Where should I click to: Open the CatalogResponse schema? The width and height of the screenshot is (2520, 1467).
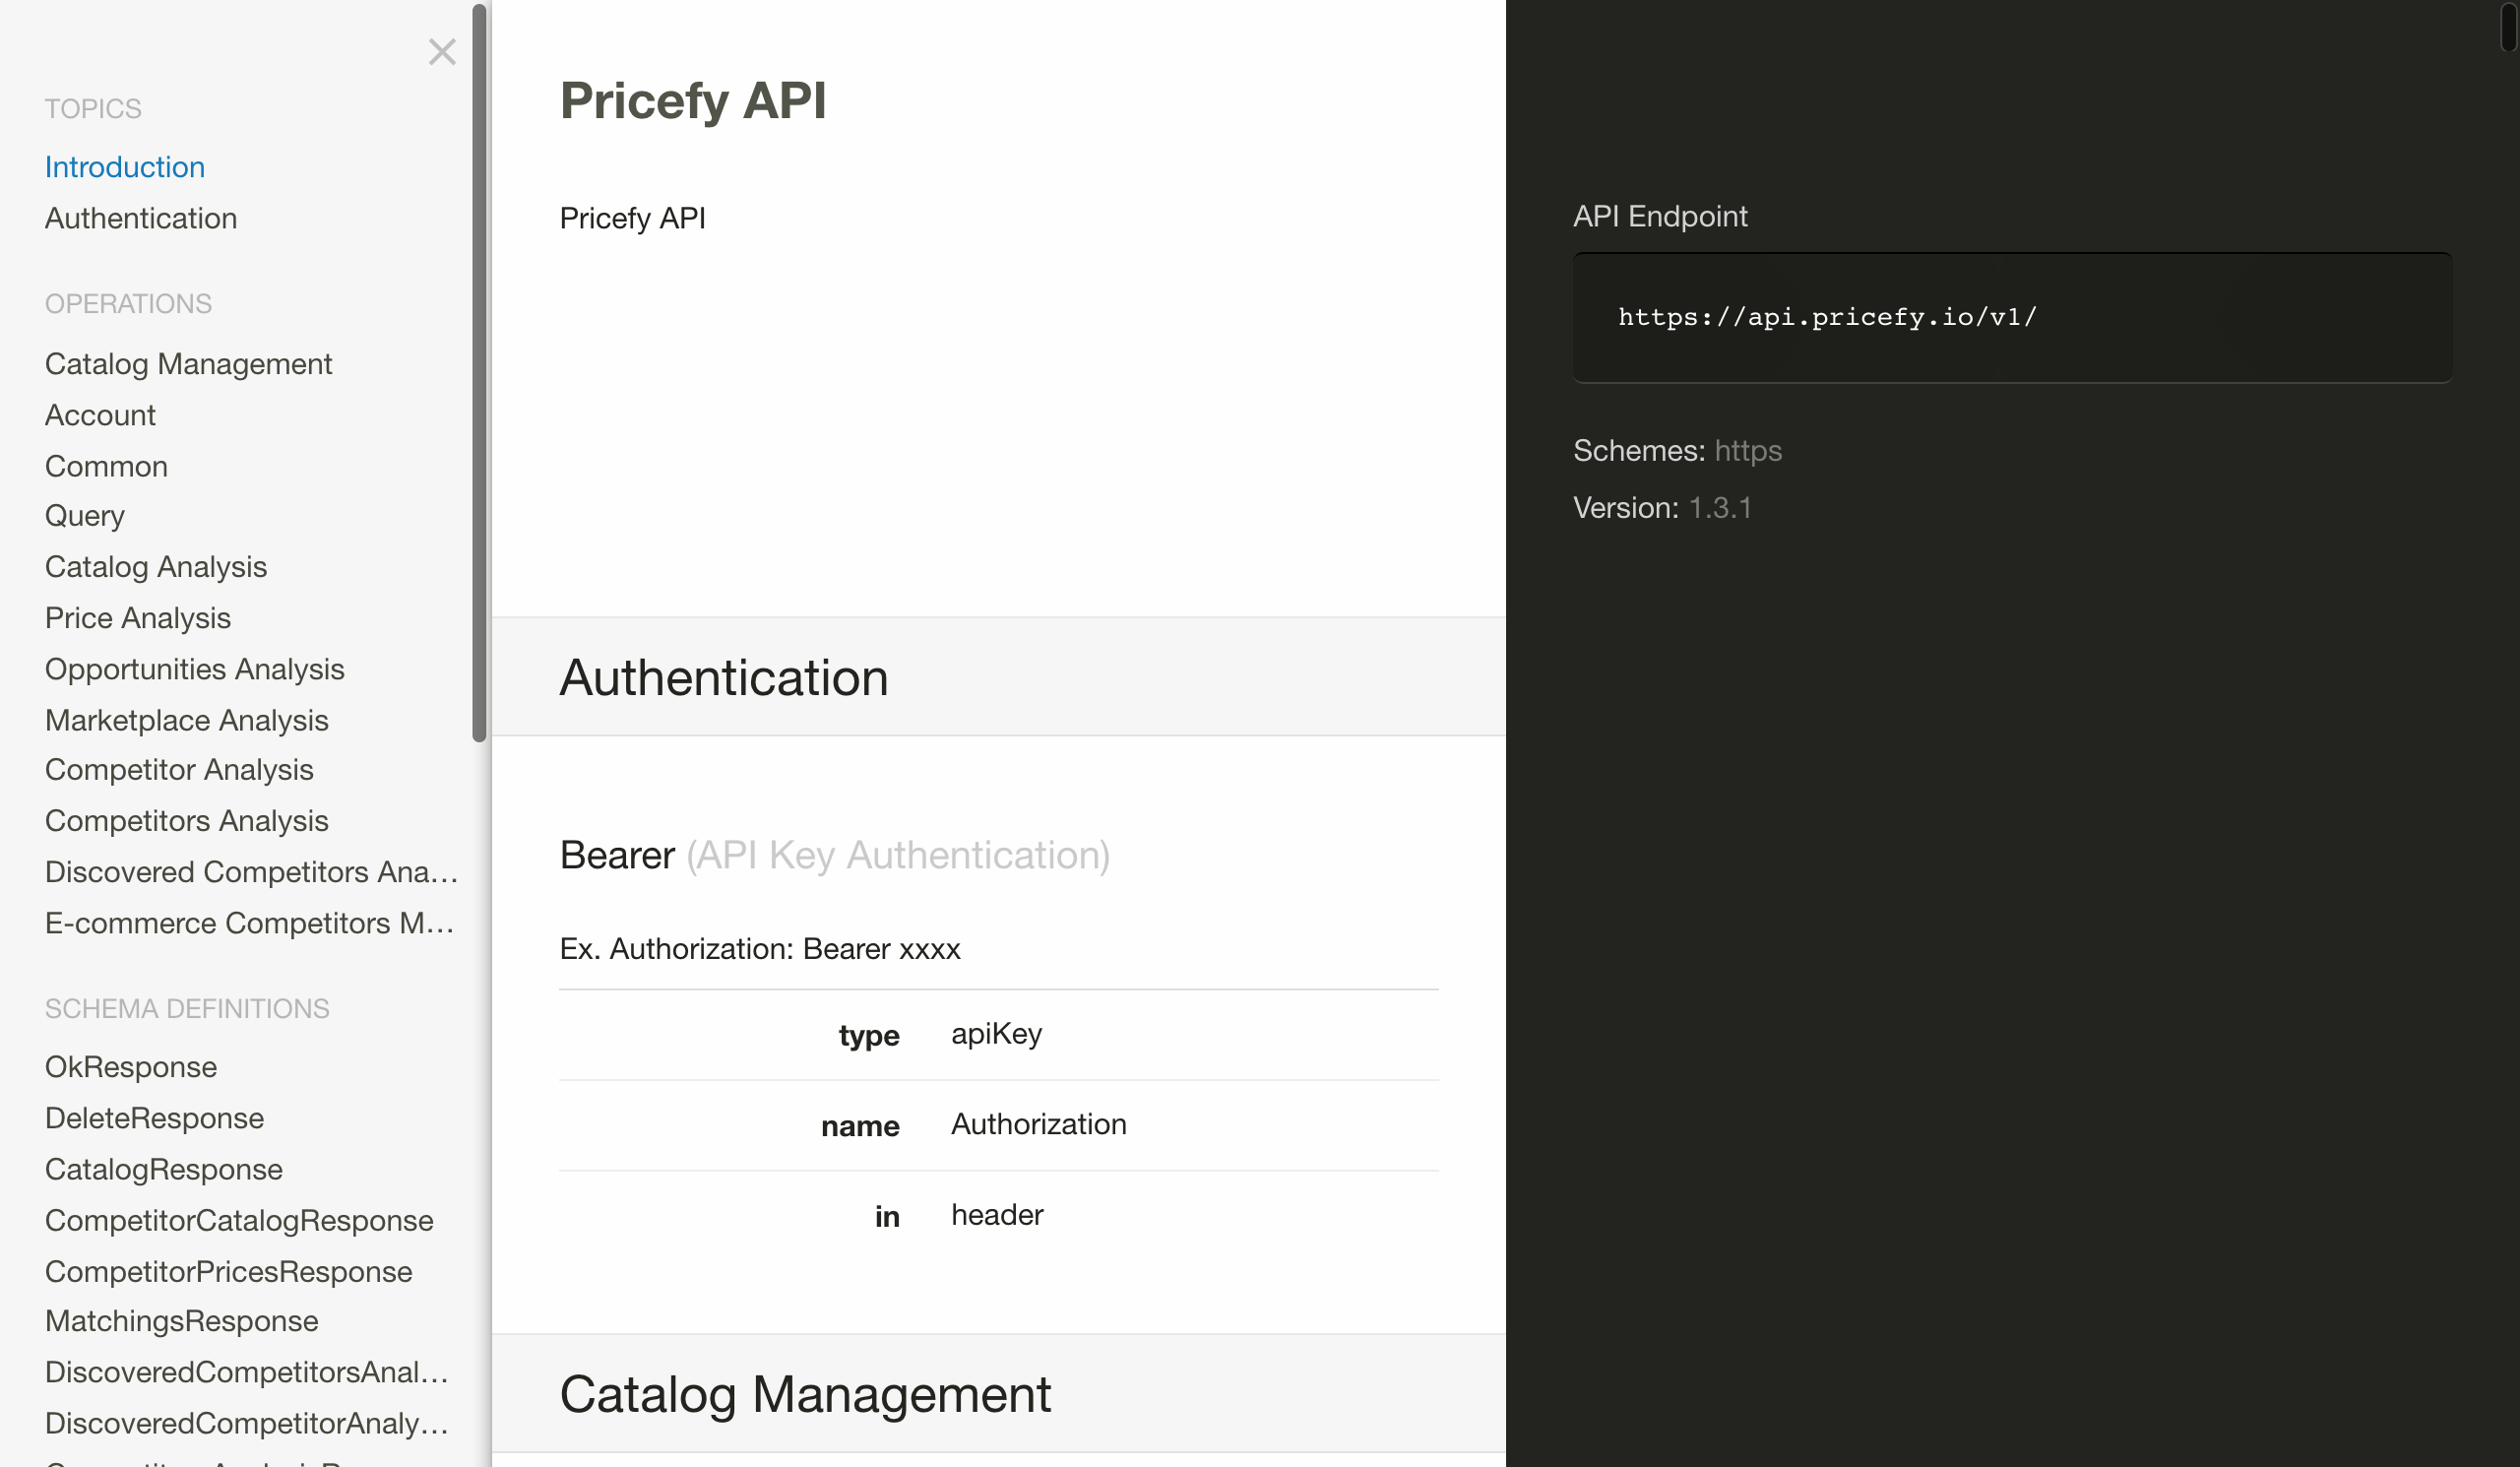click(164, 1169)
